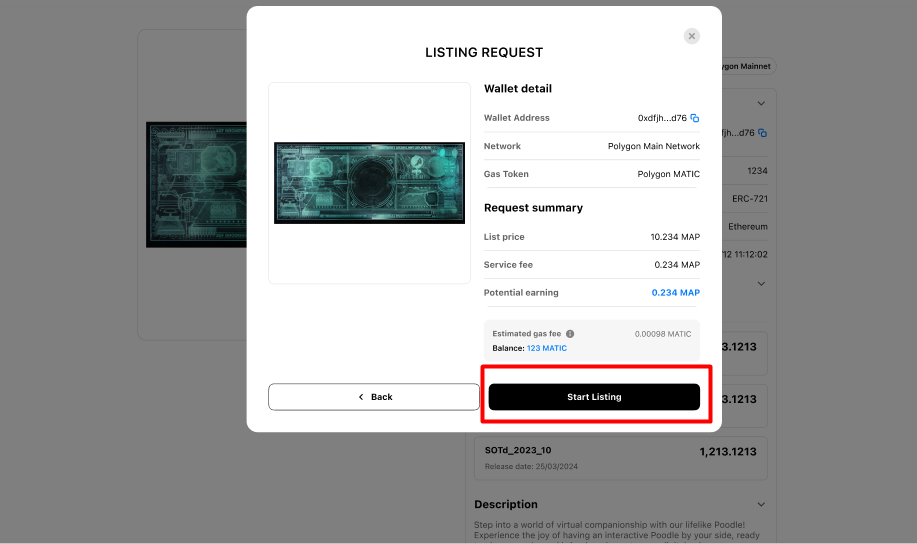
Task: Click the 123 MATIC balance link
Action: (x=546, y=348)
